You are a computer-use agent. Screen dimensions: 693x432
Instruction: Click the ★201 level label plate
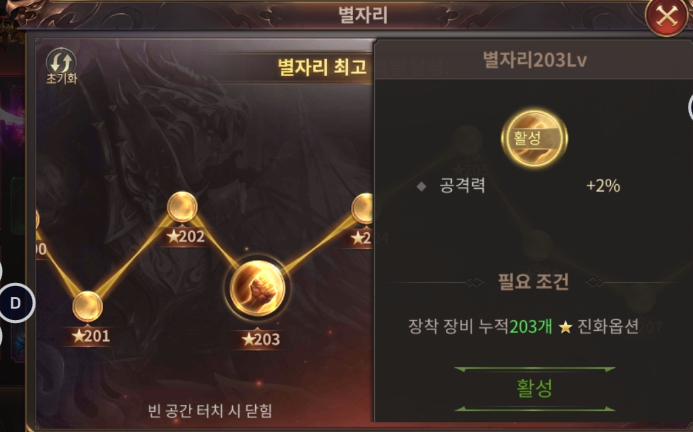point(91,336)
